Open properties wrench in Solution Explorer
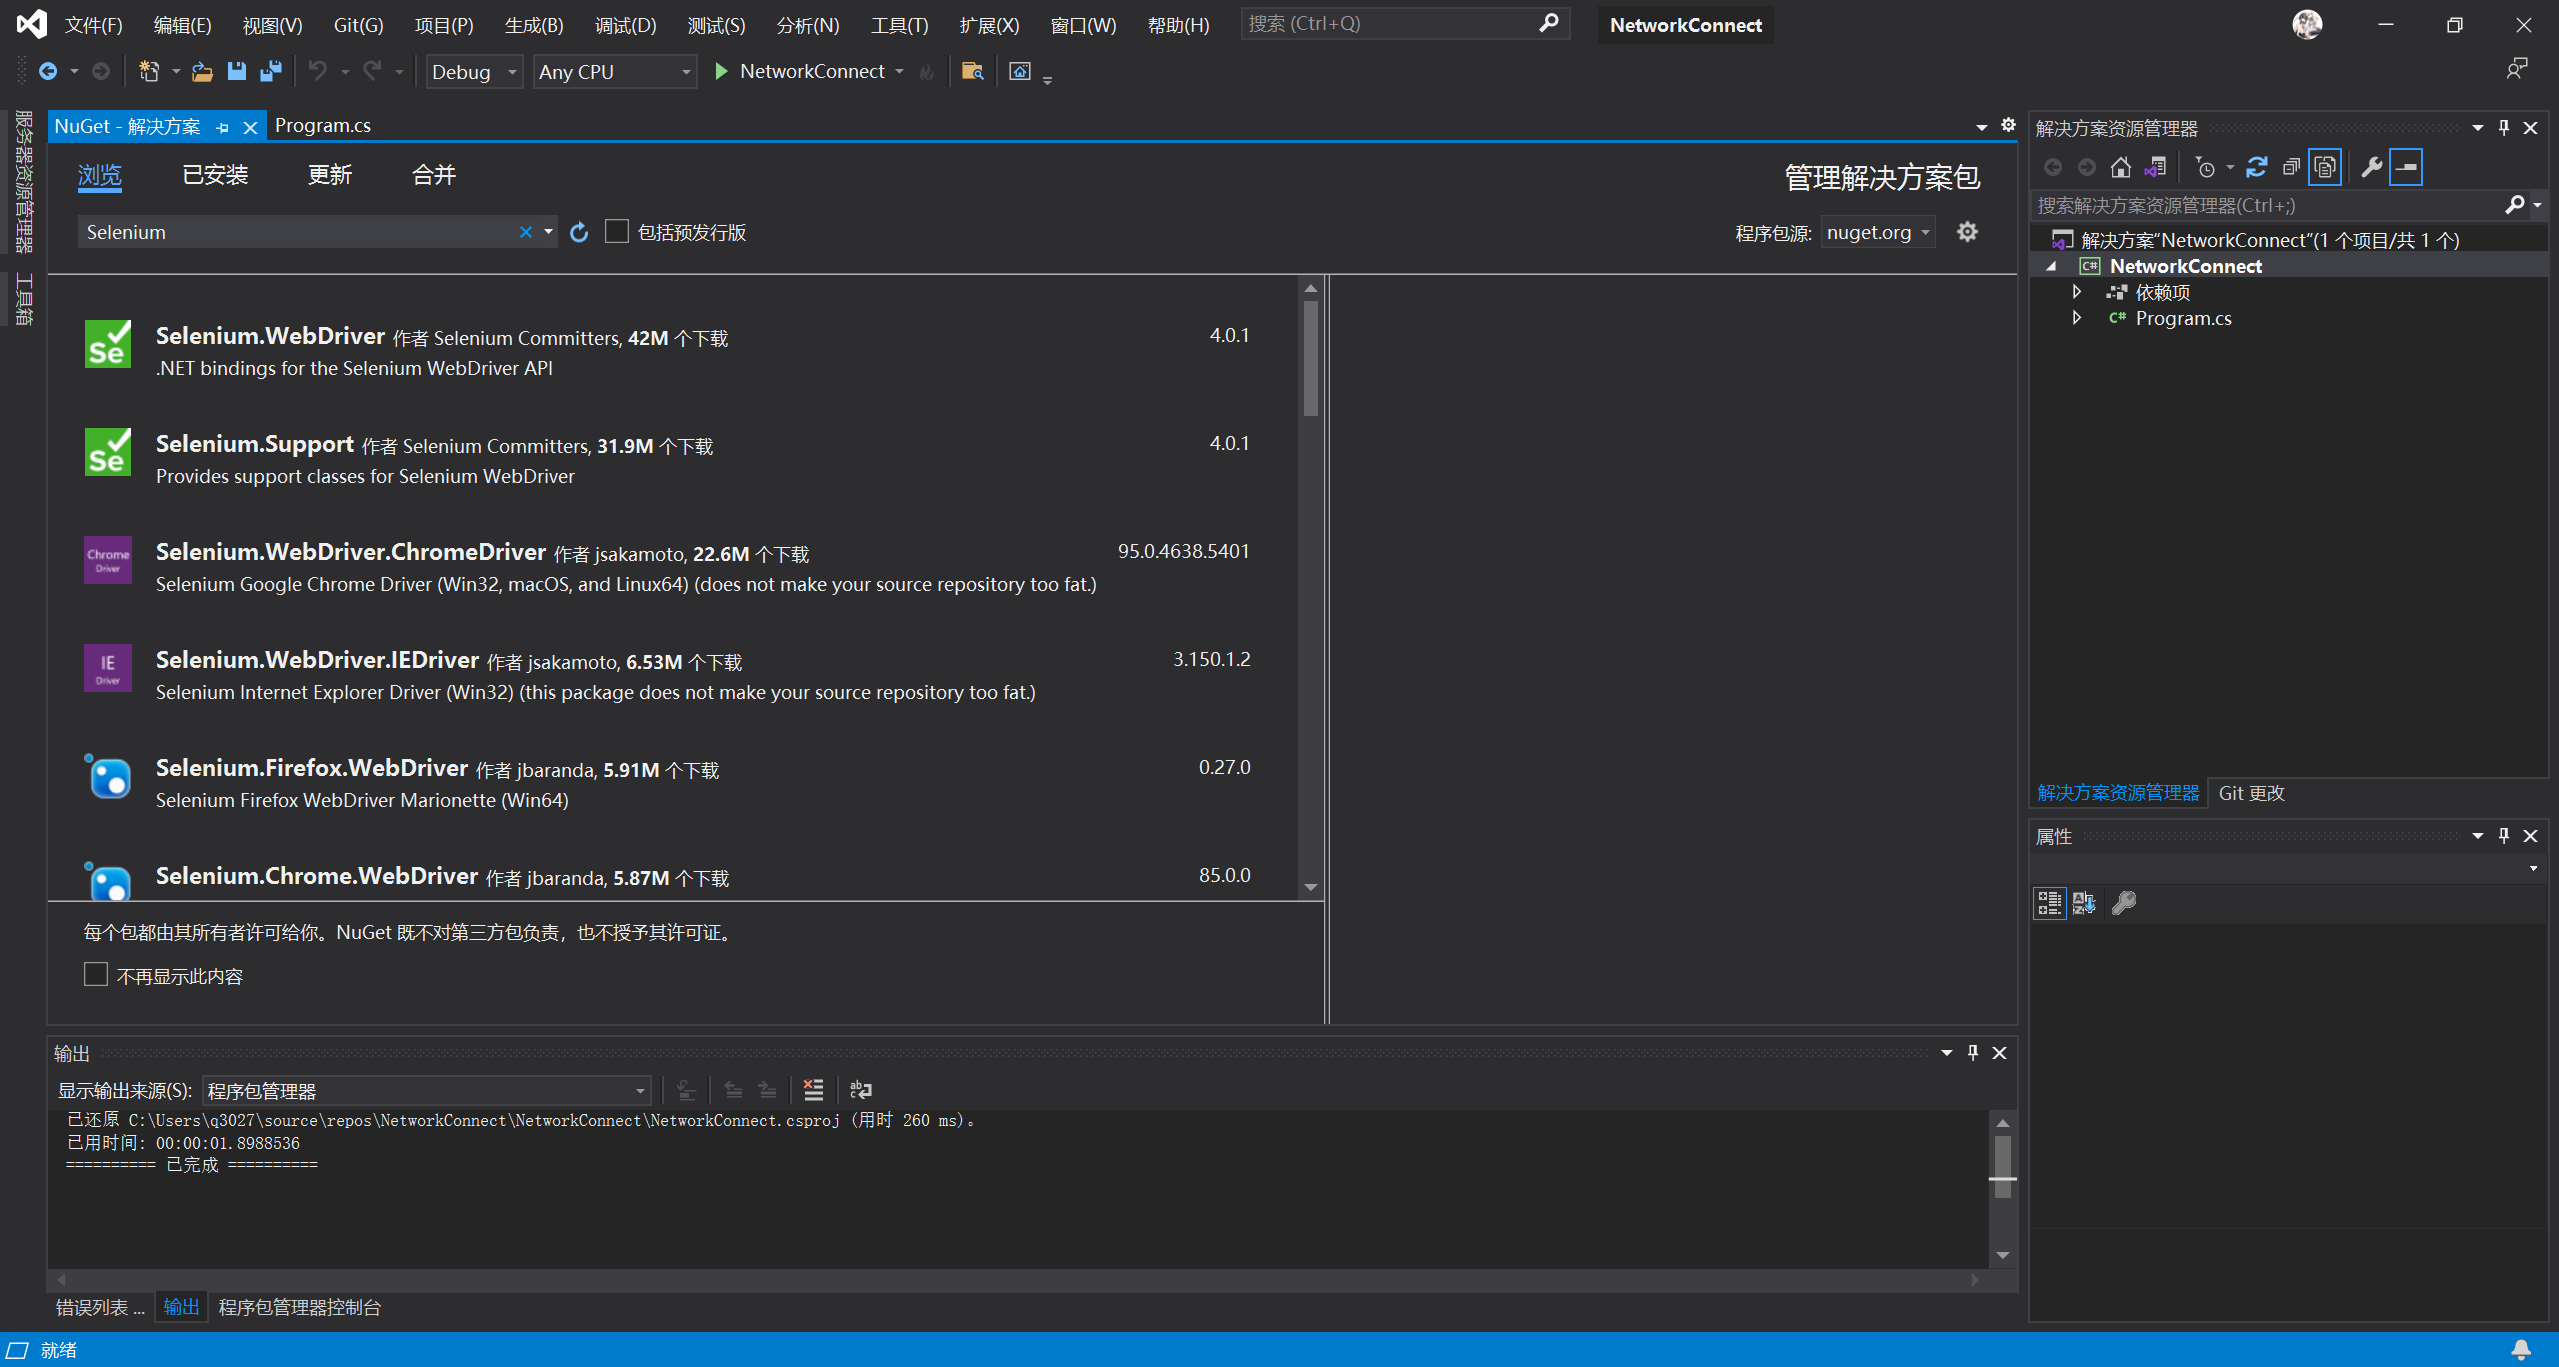The width and height of the screenshot is (2559, 1367). tap(2371, 167)
